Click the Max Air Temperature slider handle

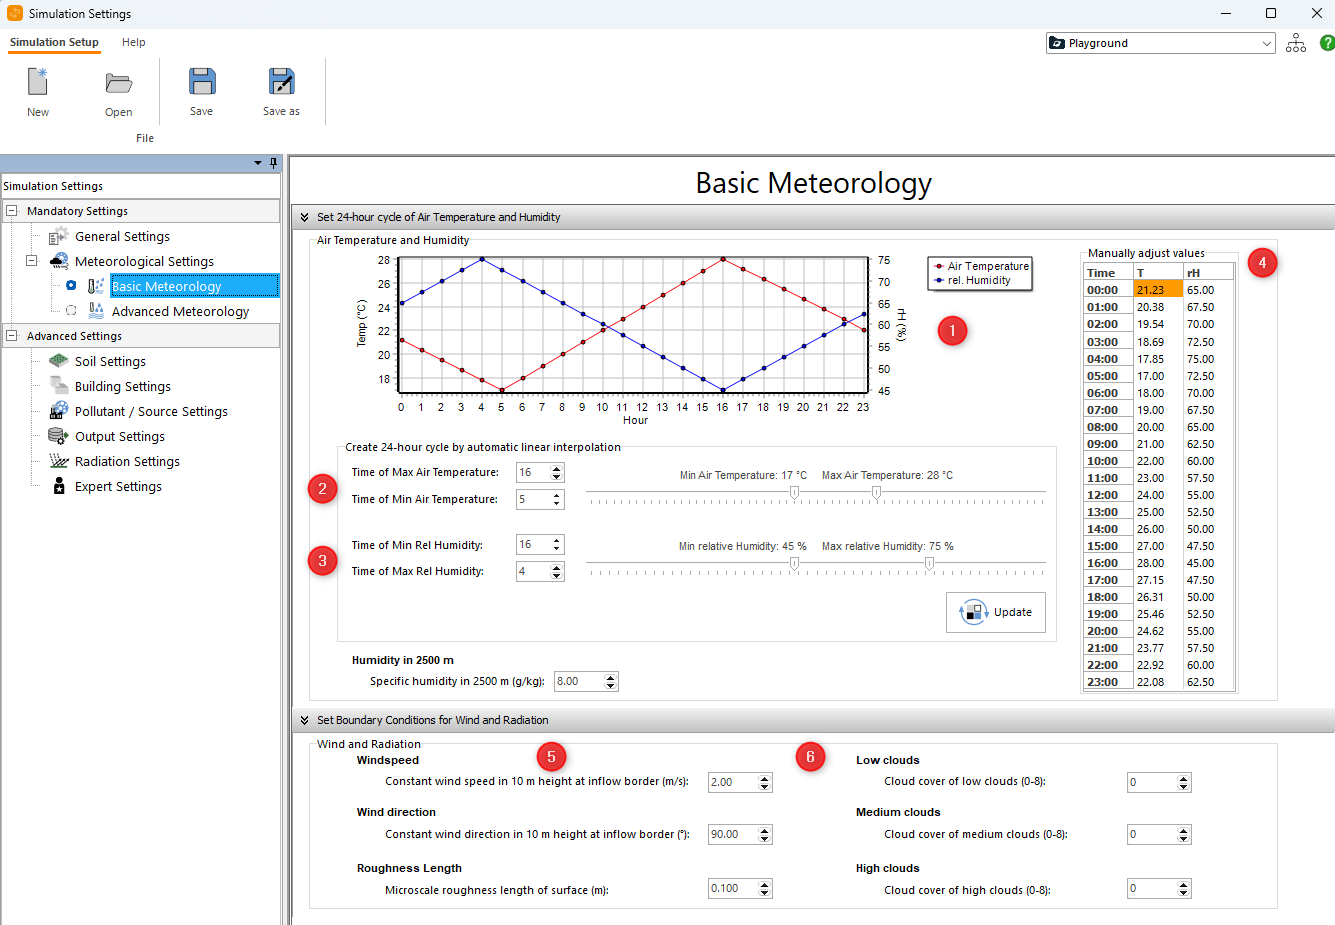click(876, 492)
